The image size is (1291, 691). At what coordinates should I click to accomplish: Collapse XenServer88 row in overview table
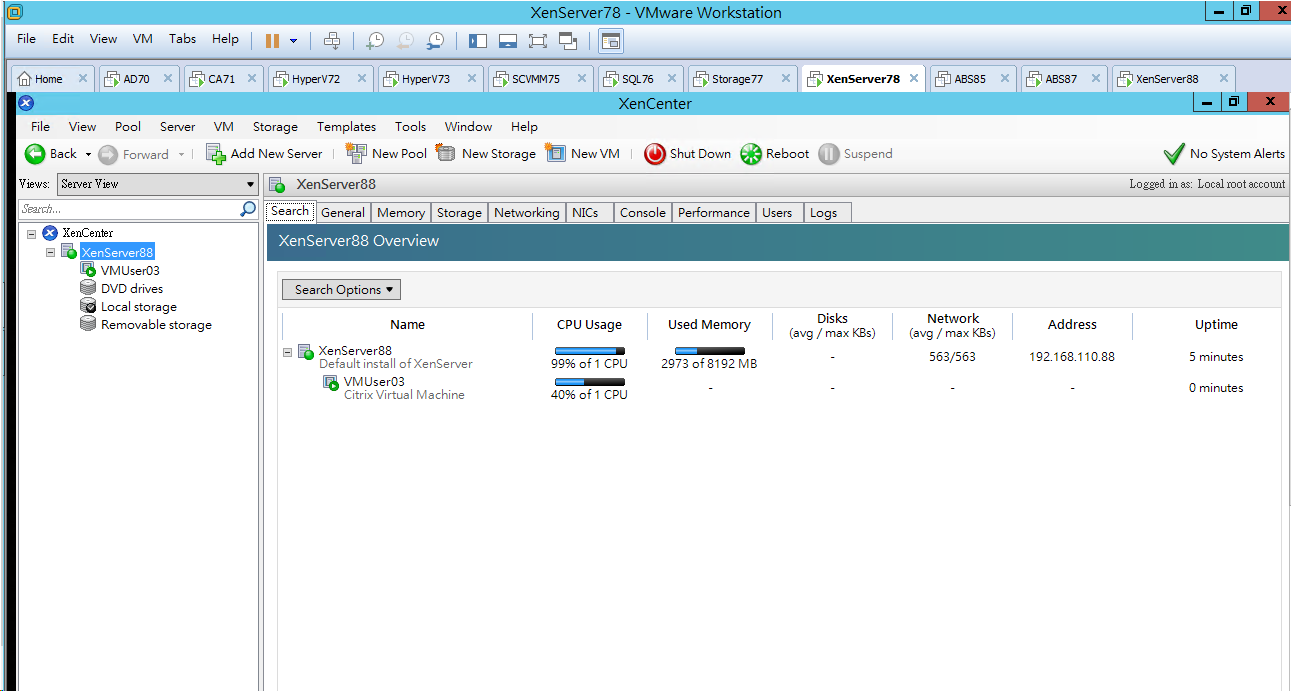[288, 352]
